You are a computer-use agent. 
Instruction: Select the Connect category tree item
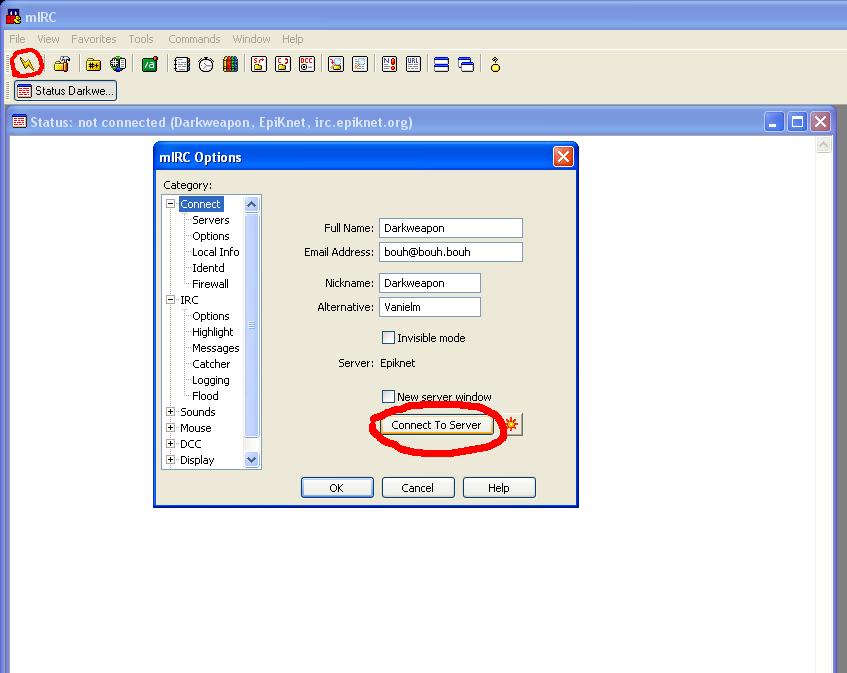[200, 204]
